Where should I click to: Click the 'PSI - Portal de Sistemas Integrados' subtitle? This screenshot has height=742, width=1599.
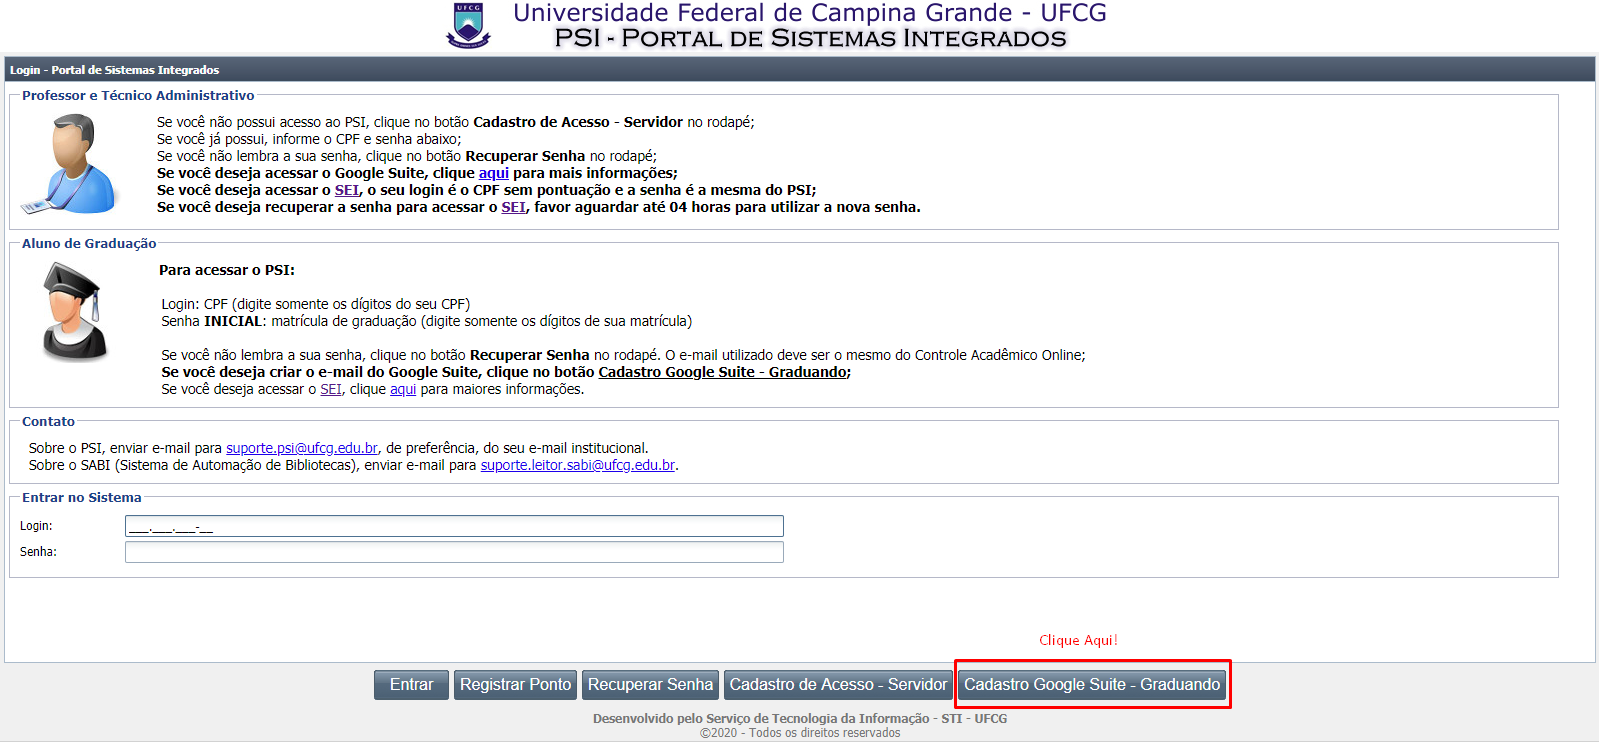pos(811,38)
